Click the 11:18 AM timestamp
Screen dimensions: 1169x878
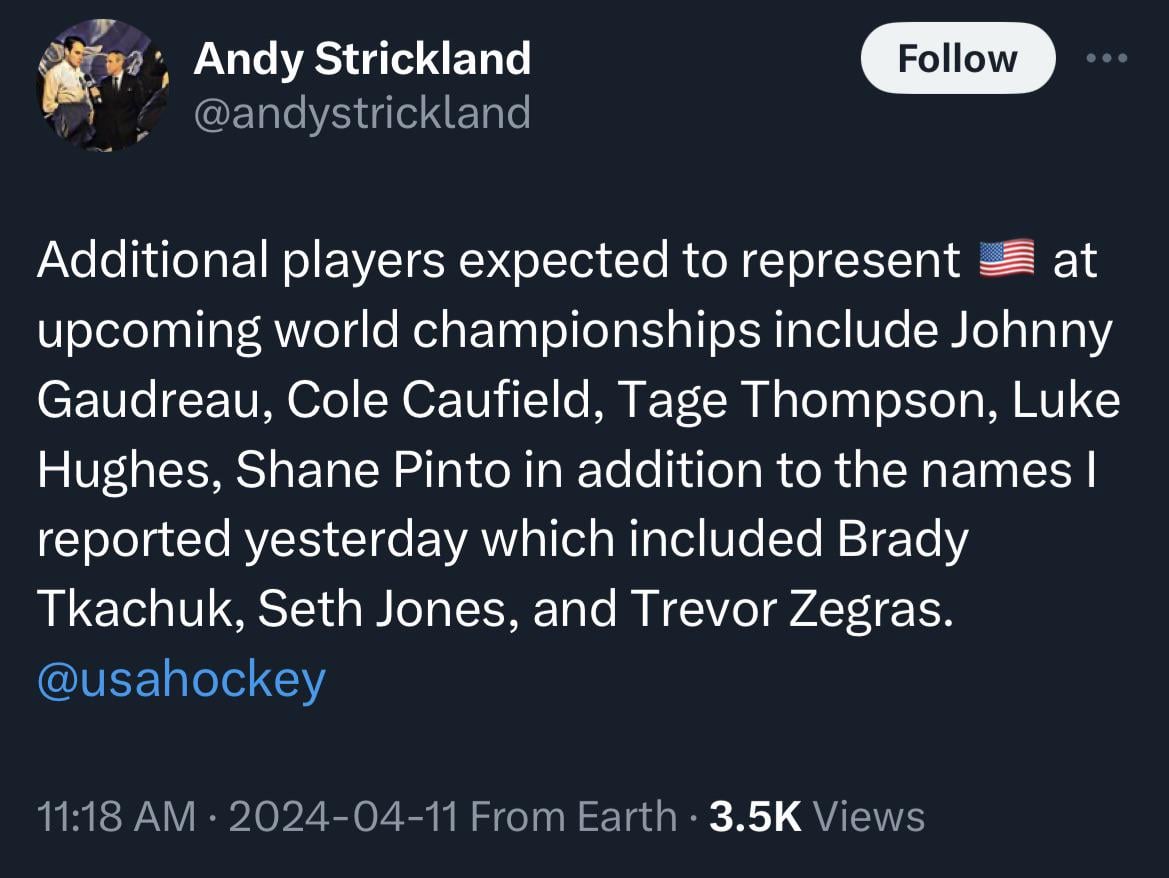tap(116, 816)
